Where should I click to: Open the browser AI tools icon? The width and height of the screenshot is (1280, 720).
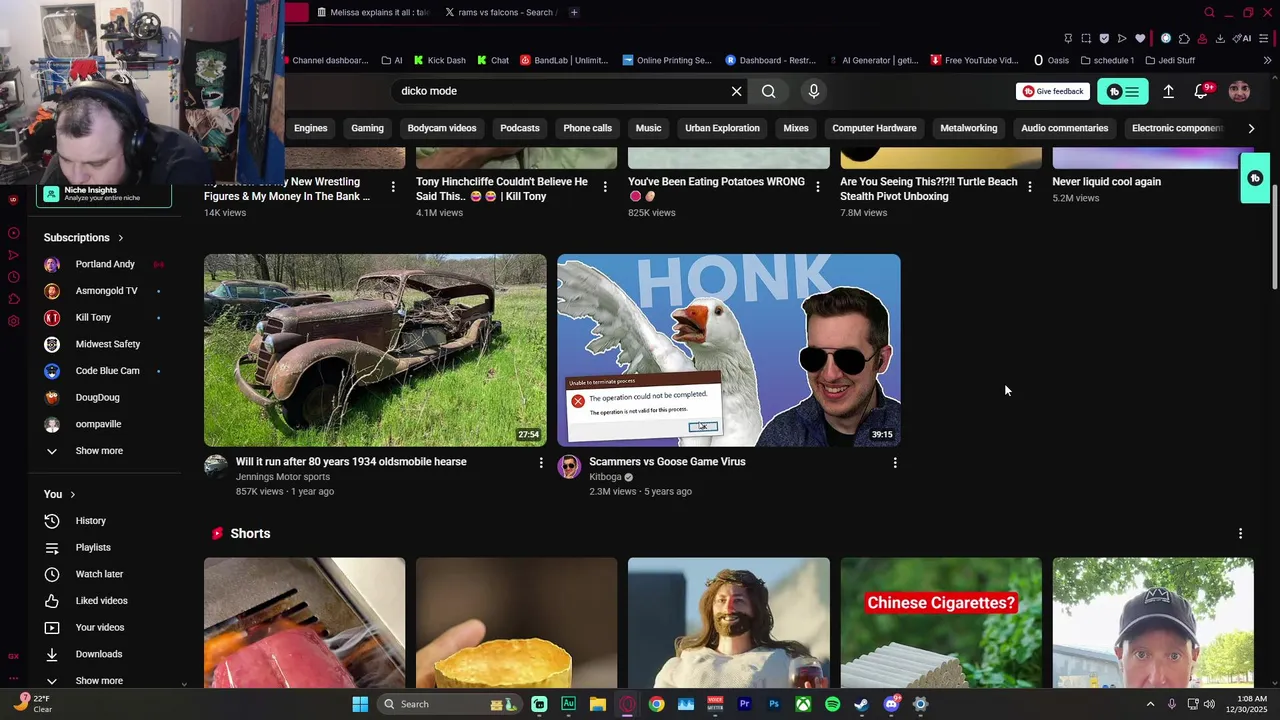[x=1242, y=39]
